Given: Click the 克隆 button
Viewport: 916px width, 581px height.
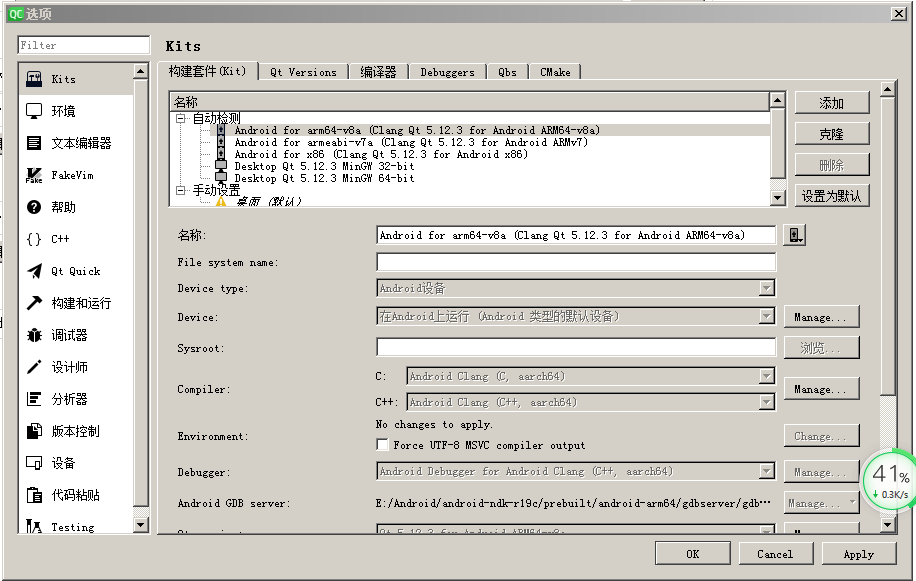Looking at the screenshot, I should pos(832,134).
